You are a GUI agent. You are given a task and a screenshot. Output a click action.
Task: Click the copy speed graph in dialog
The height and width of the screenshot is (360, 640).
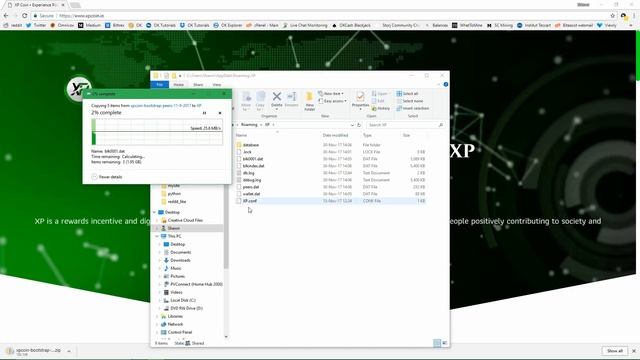click(157, 132)
